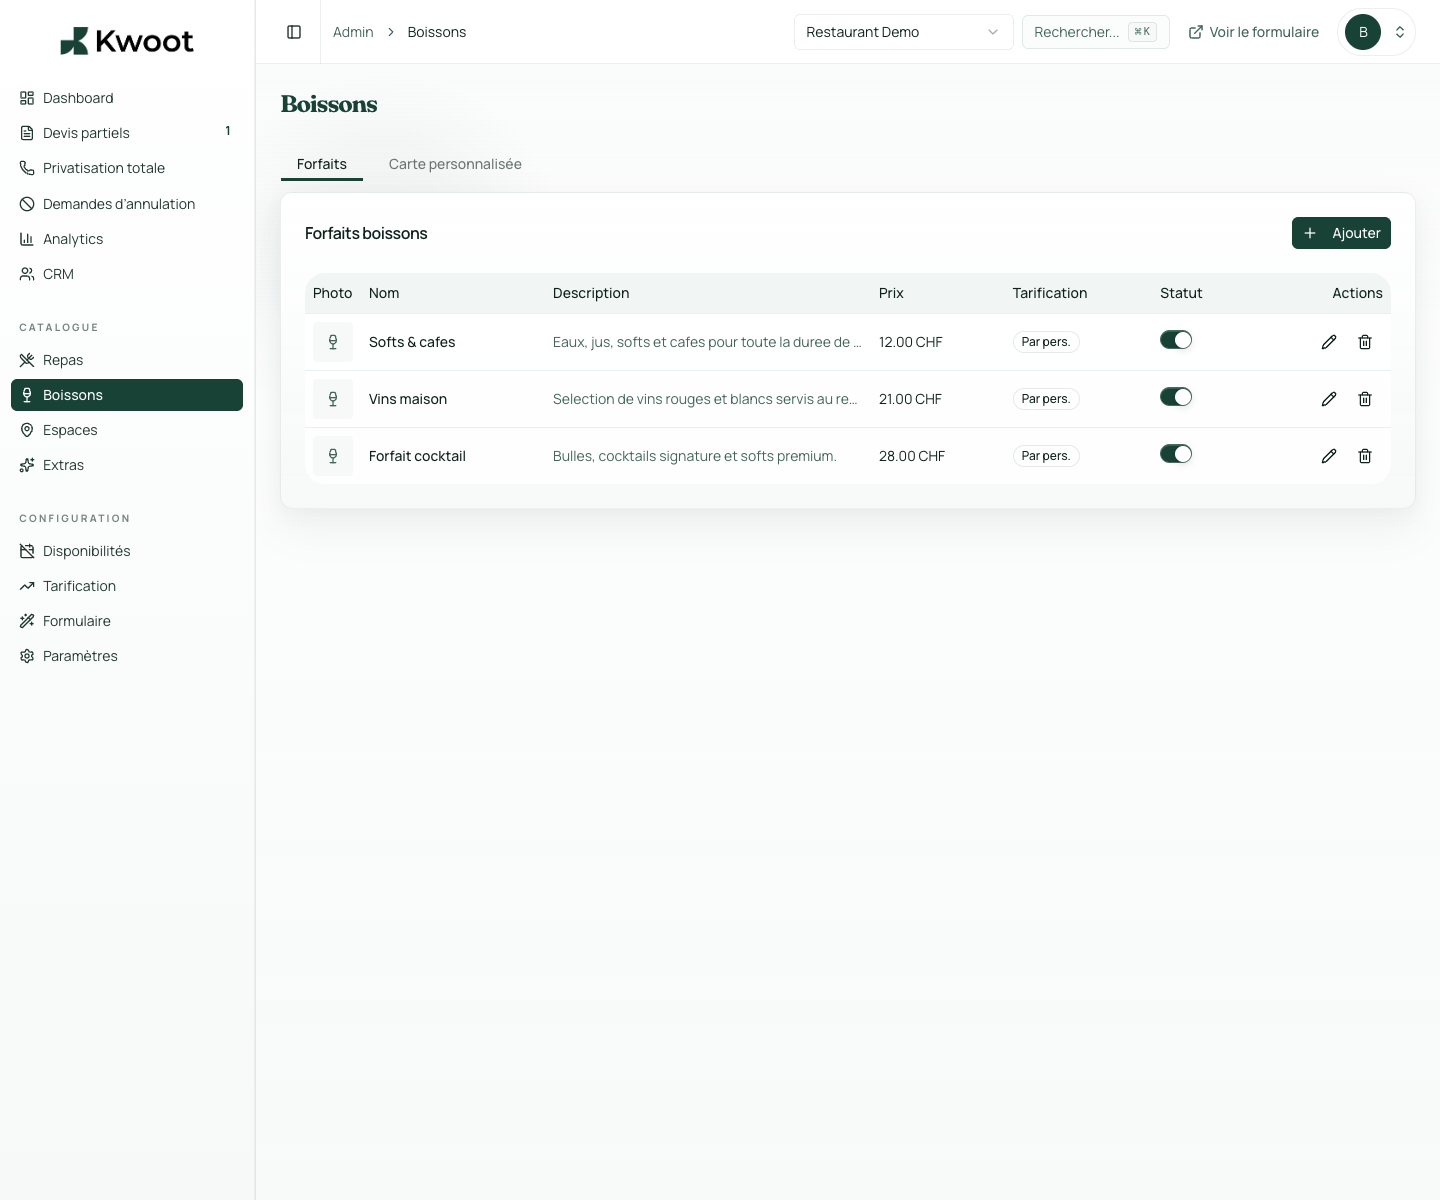Click the Softs & cafes description text

pyautogui.click(x=707, y=342)
